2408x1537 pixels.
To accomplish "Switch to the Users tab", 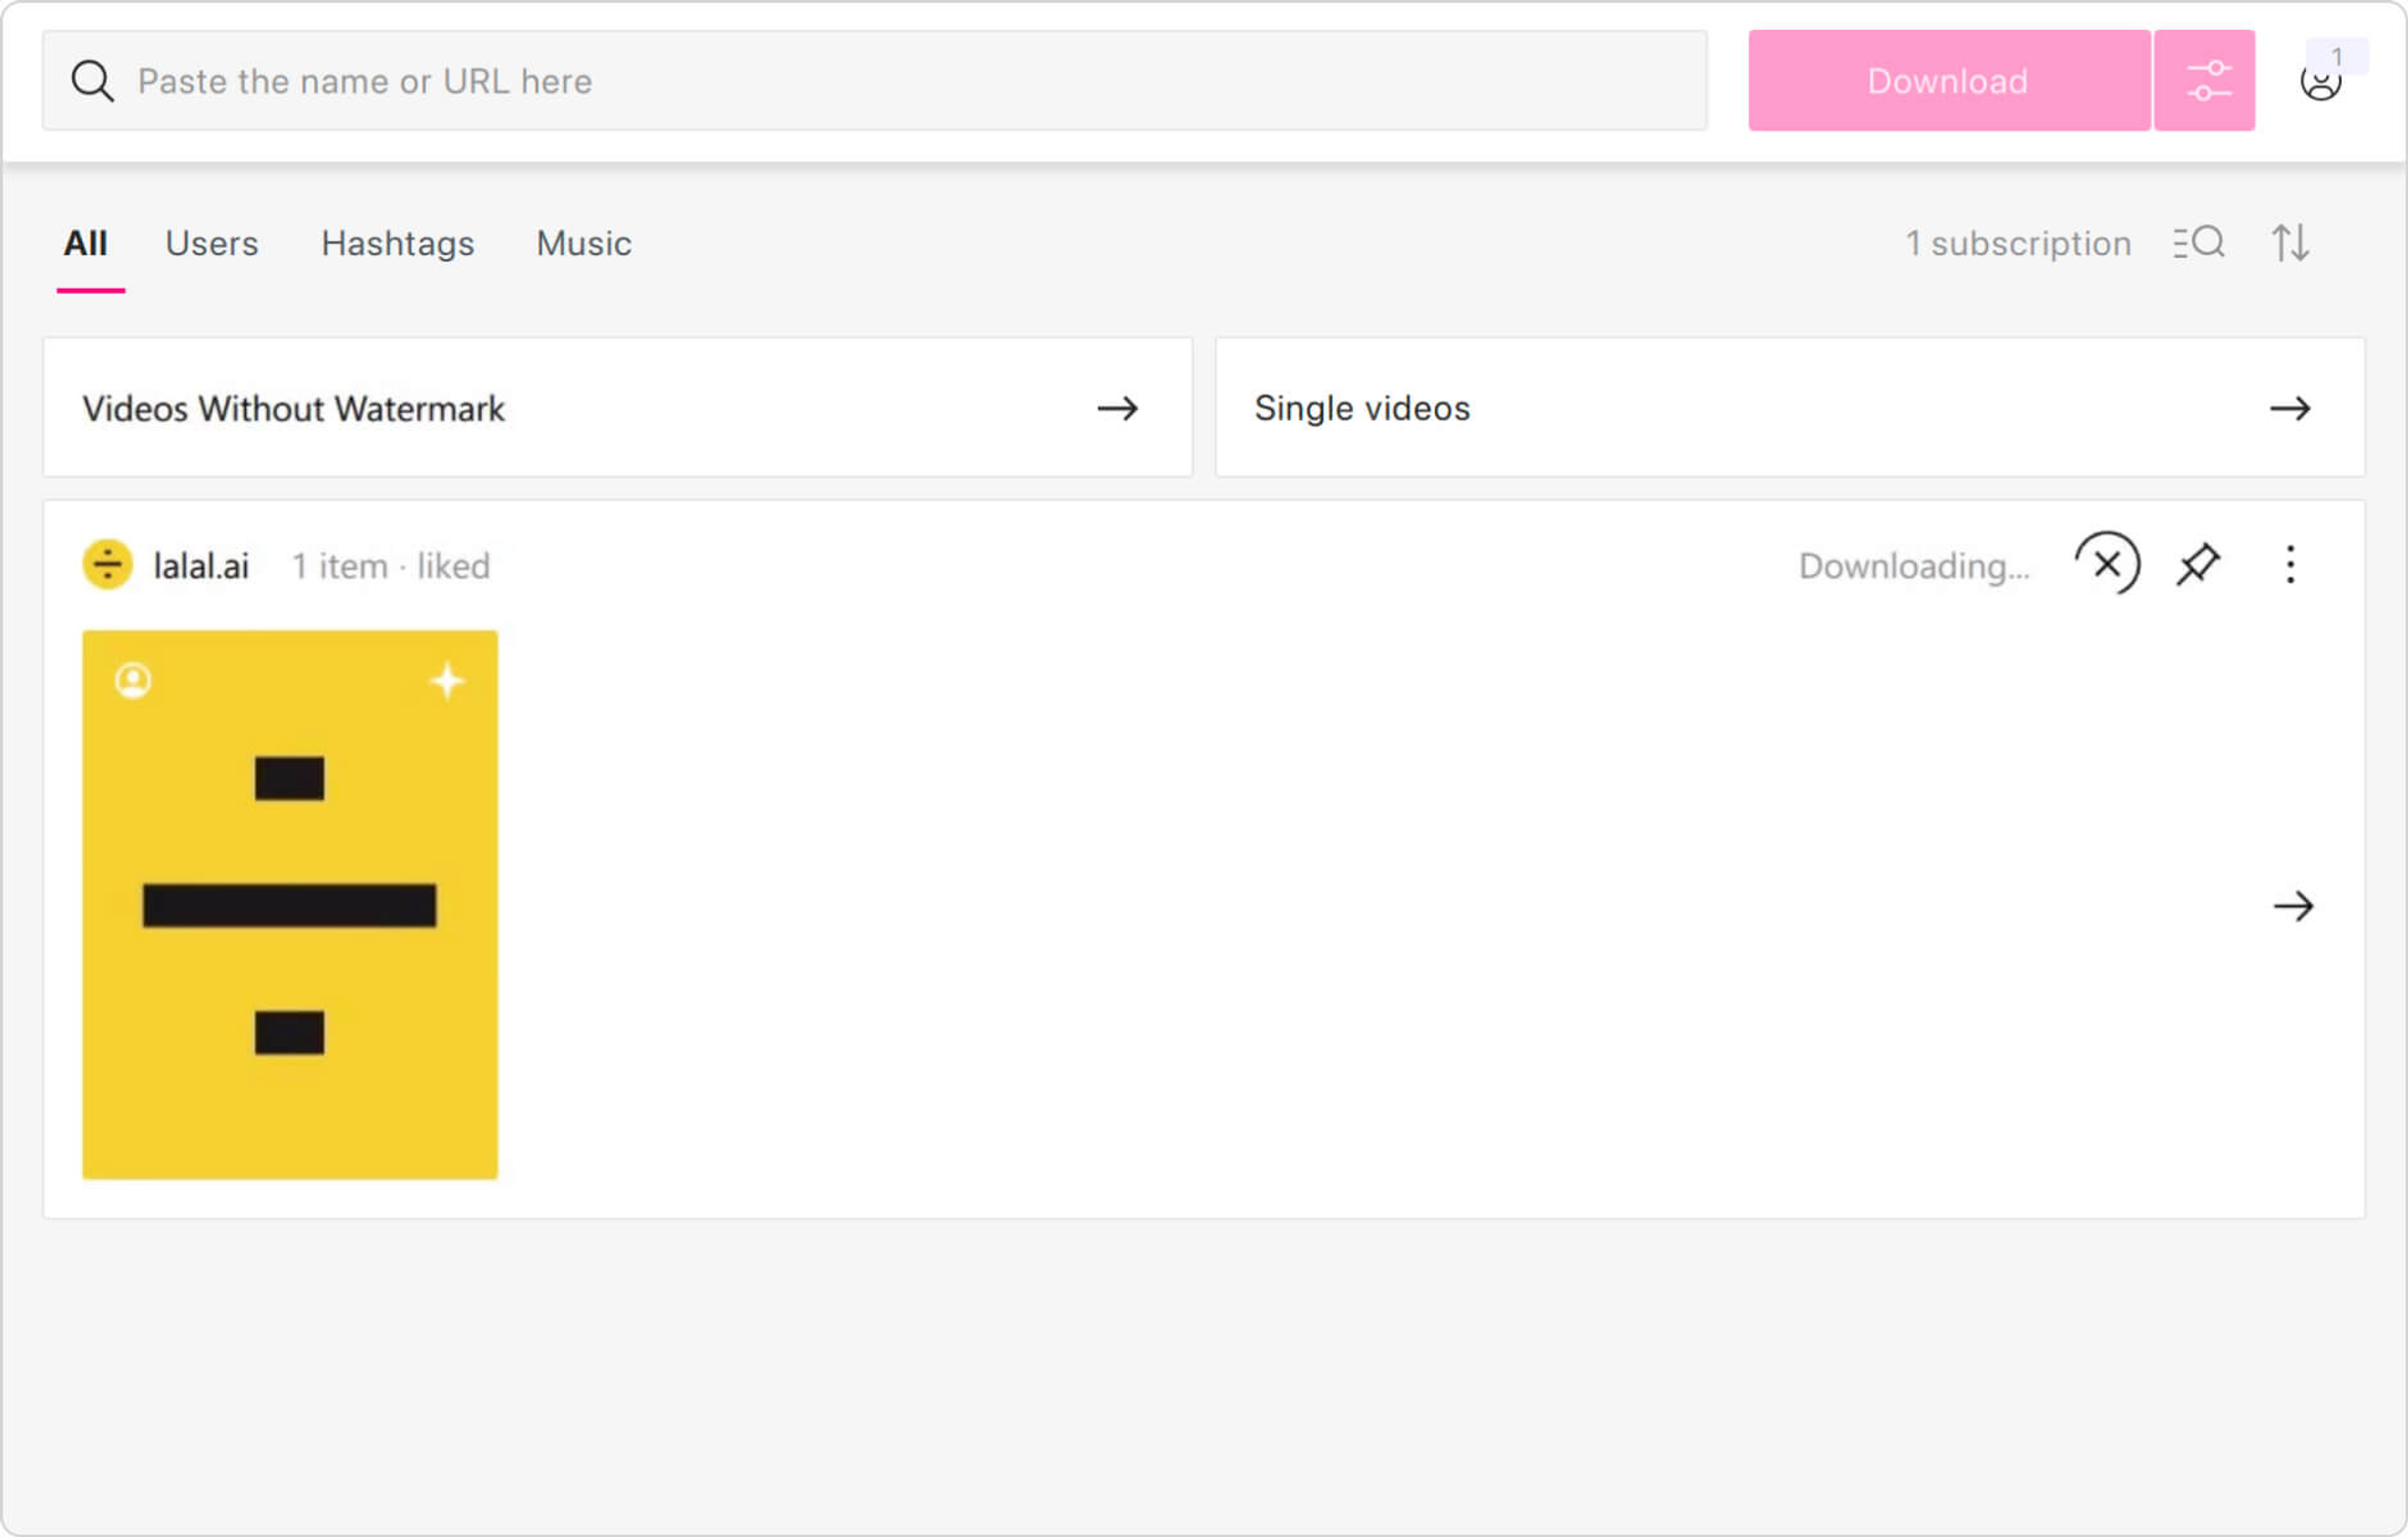I will click(x=212, y=243).
